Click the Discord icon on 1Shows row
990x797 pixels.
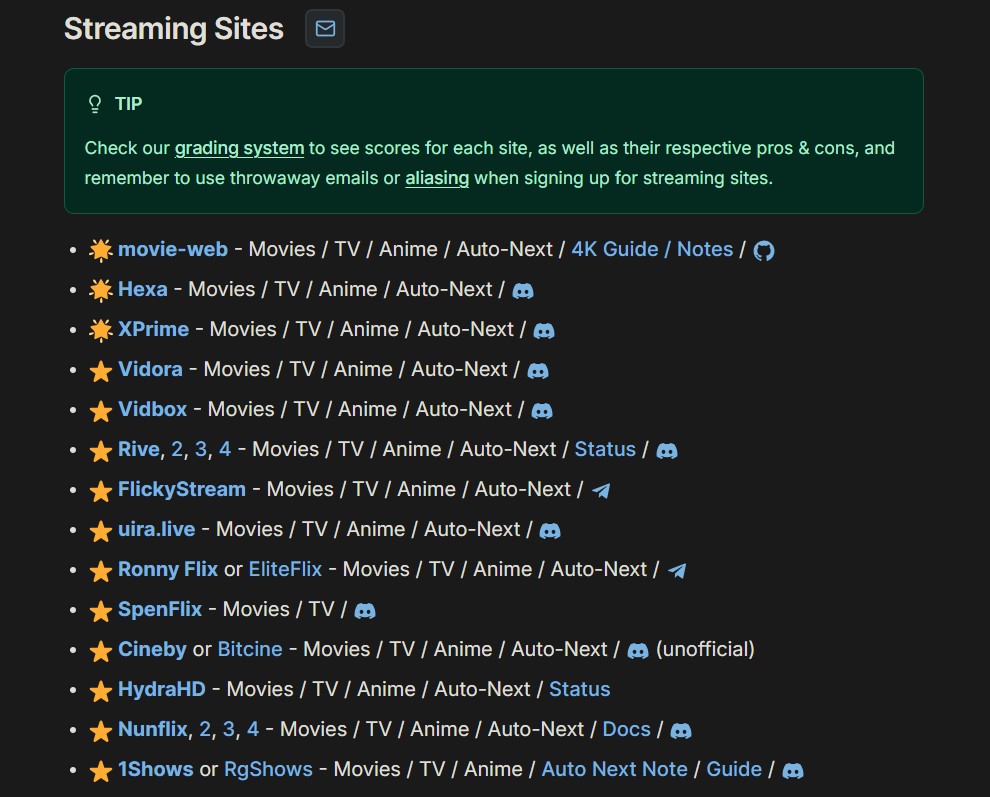(x=793, y=770)
